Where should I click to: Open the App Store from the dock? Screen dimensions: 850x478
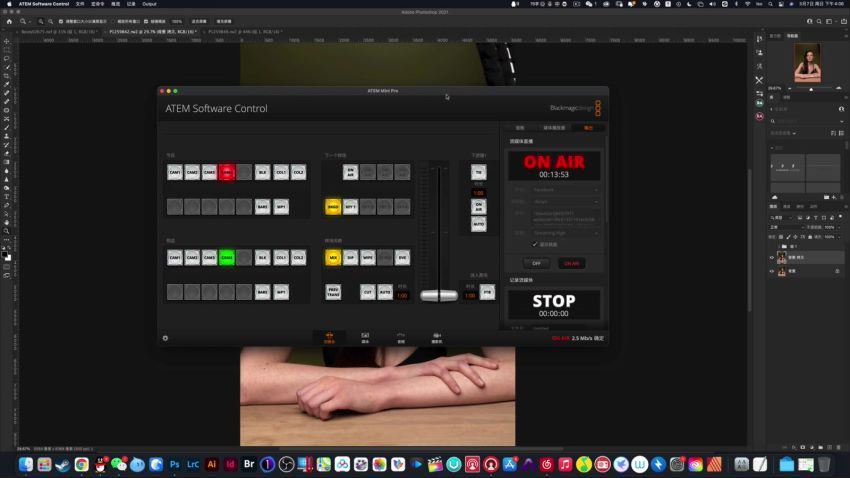[510, 464]
